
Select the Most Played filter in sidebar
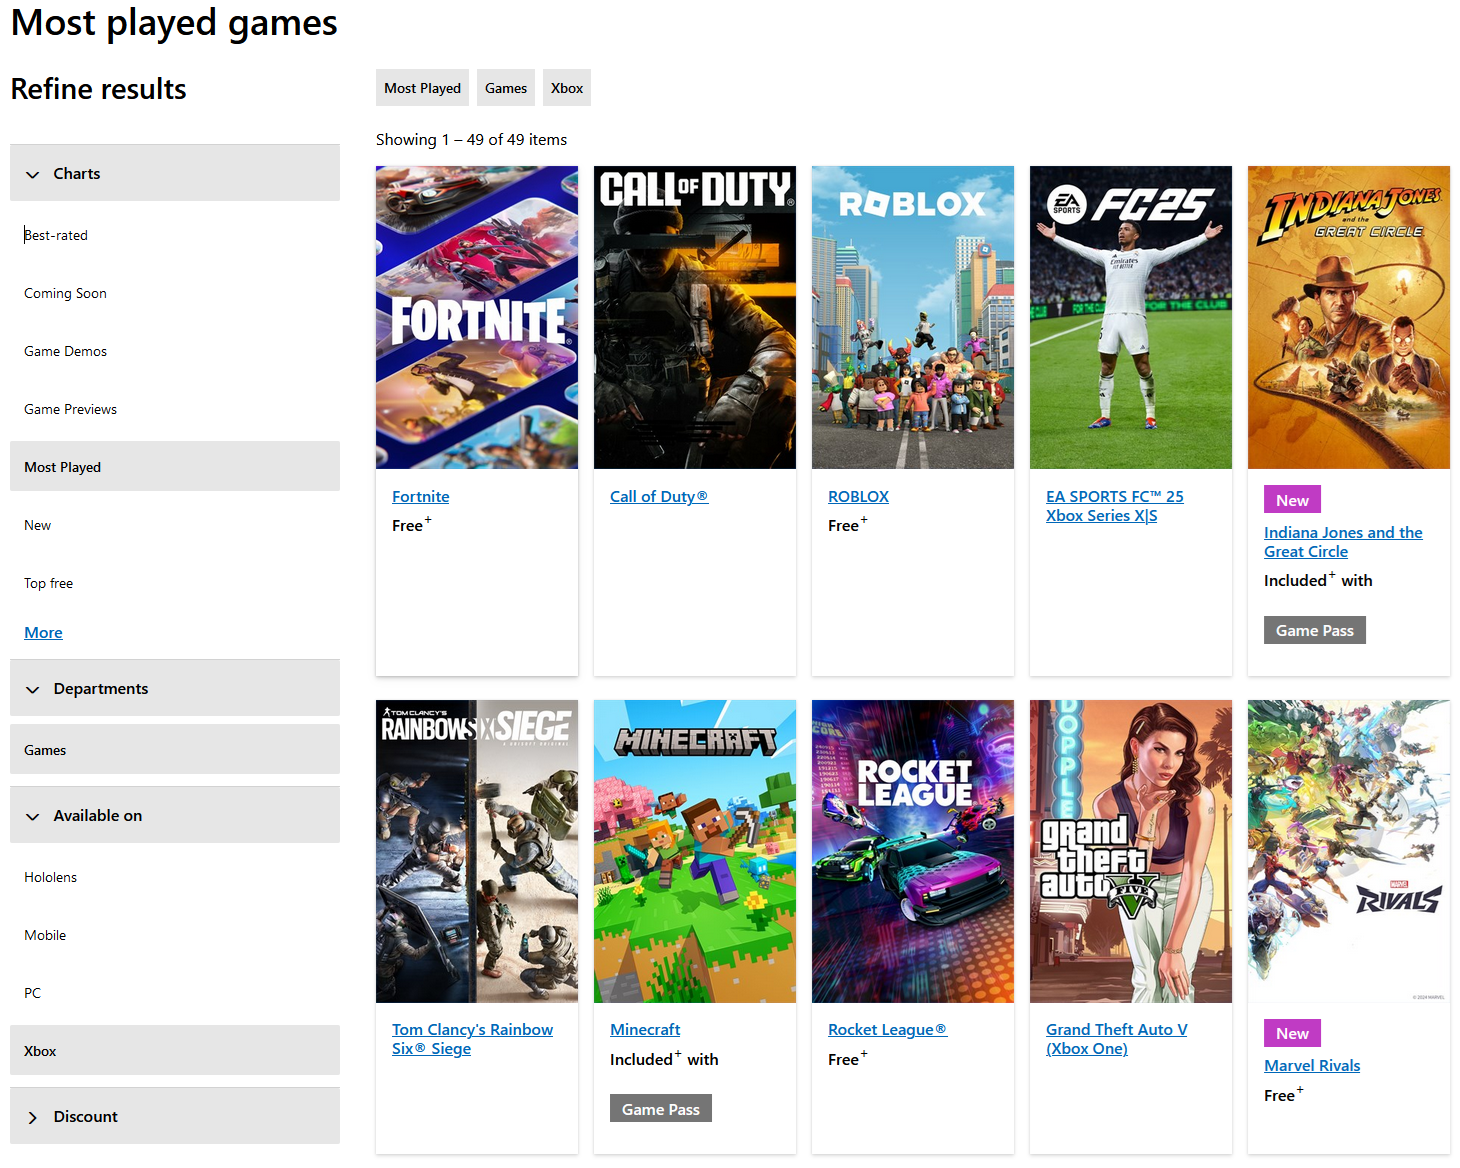(175, 467)
